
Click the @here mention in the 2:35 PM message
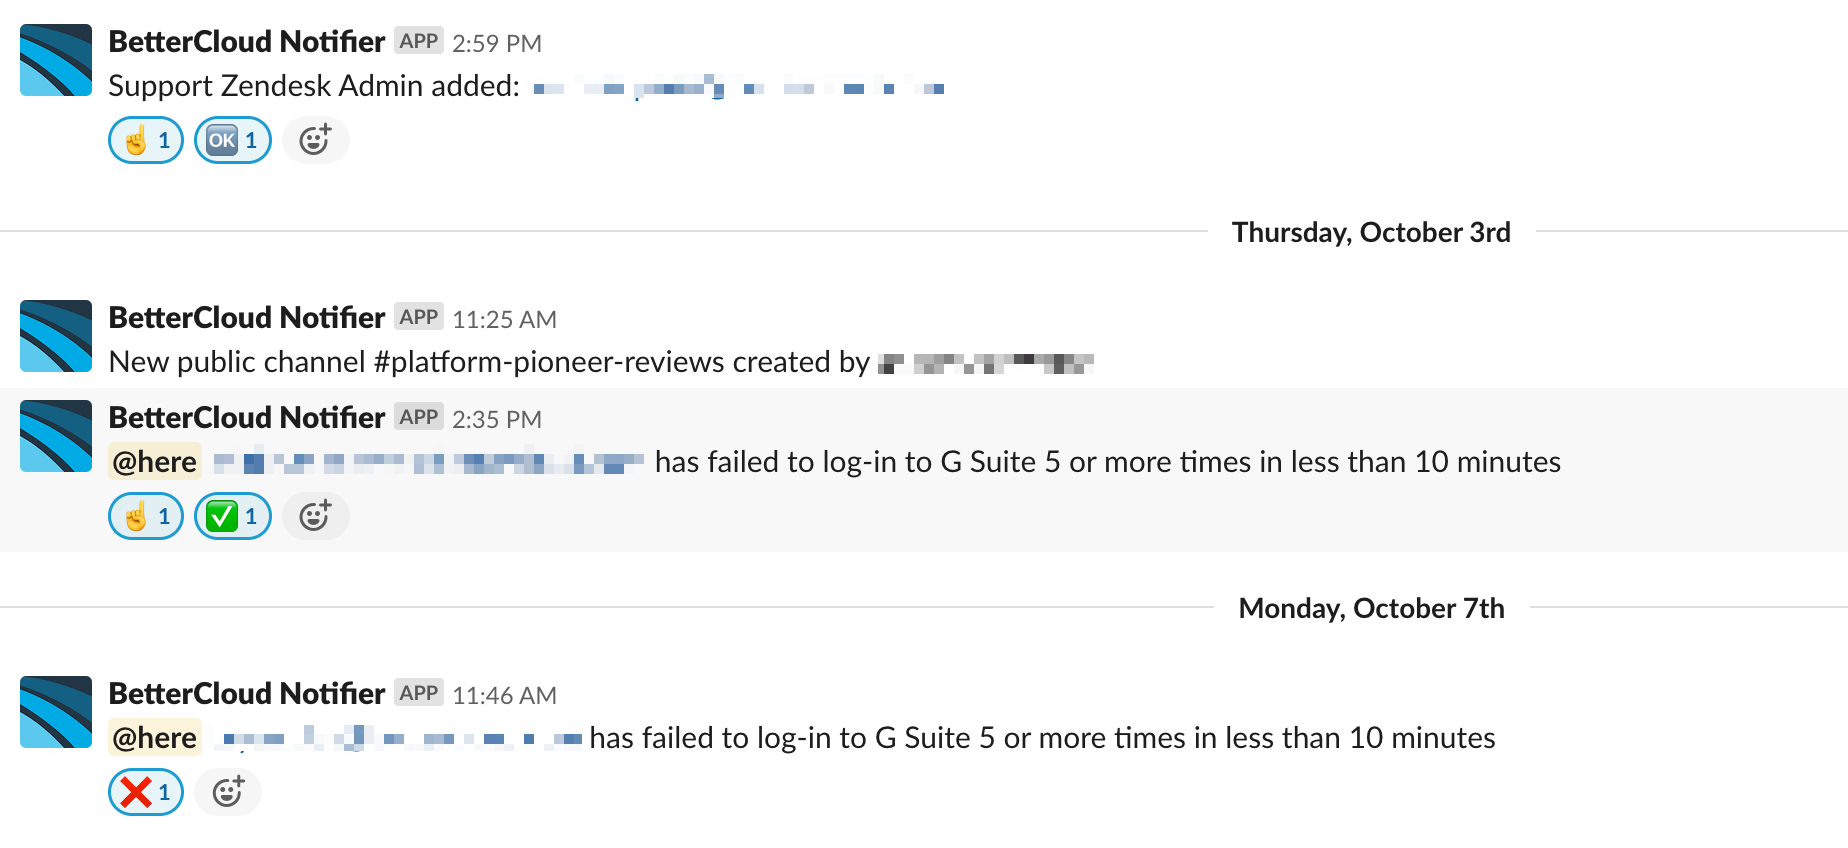(155, 461)
